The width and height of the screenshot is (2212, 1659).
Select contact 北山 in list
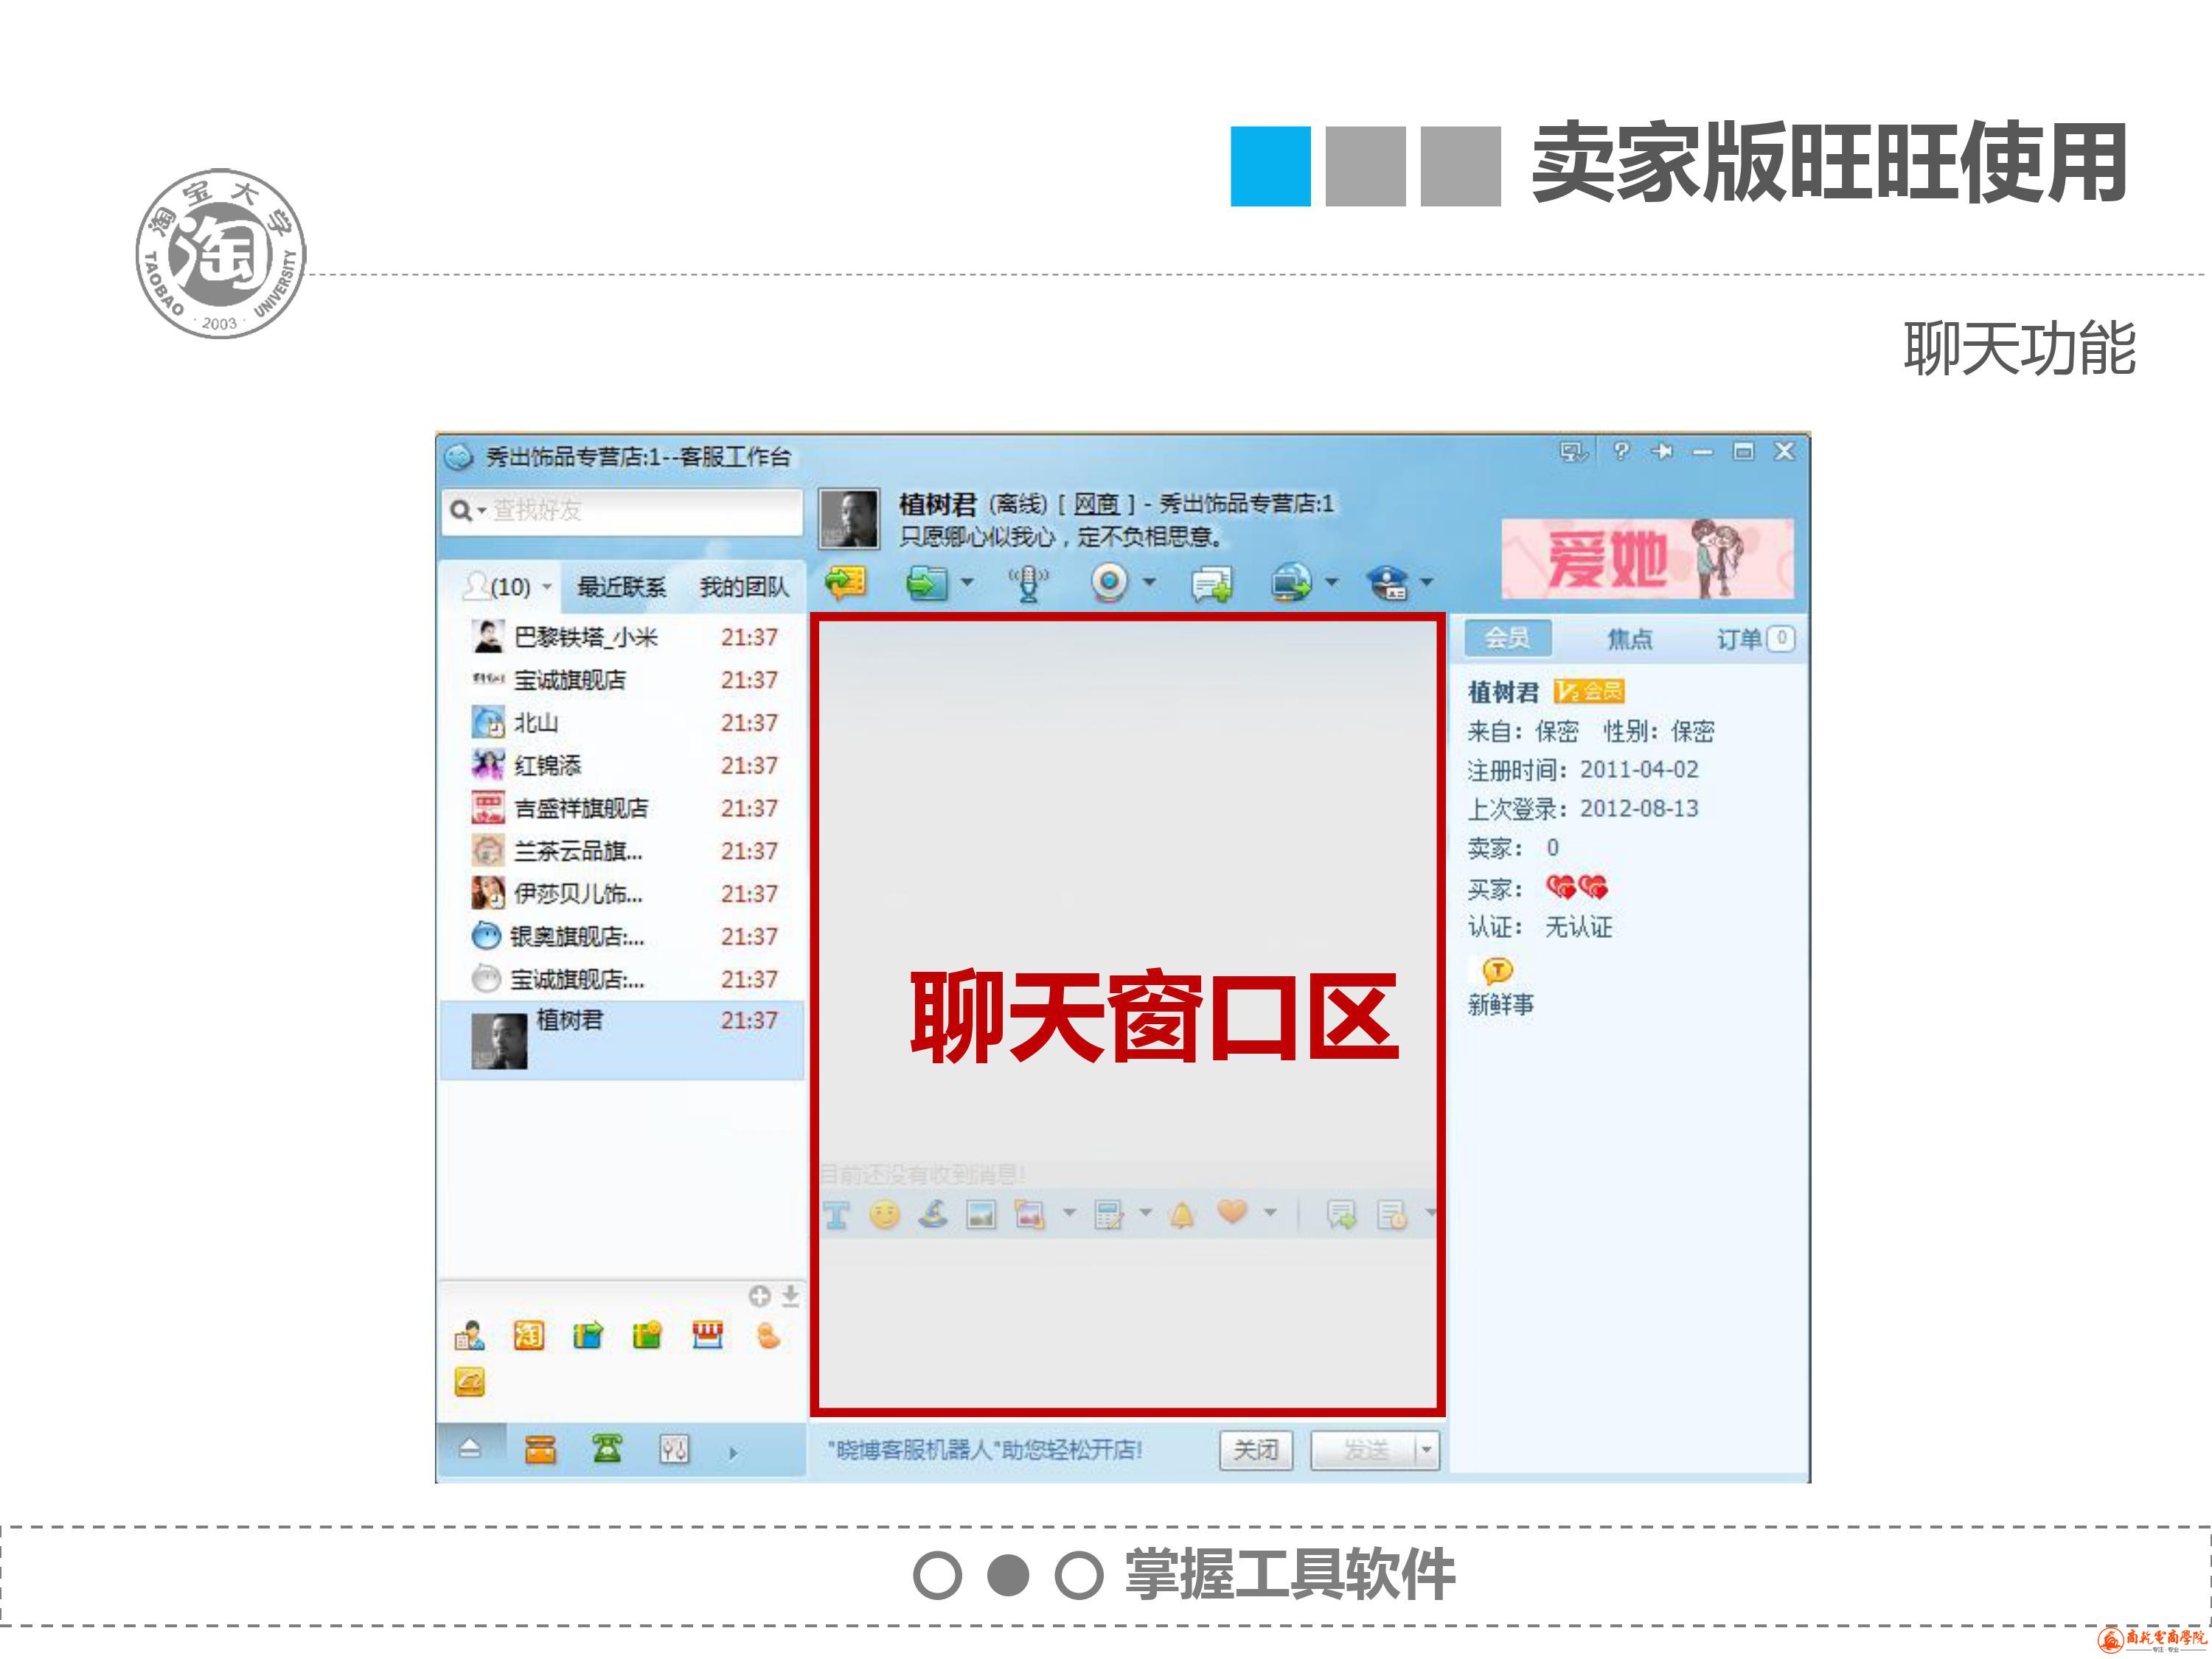622,722
